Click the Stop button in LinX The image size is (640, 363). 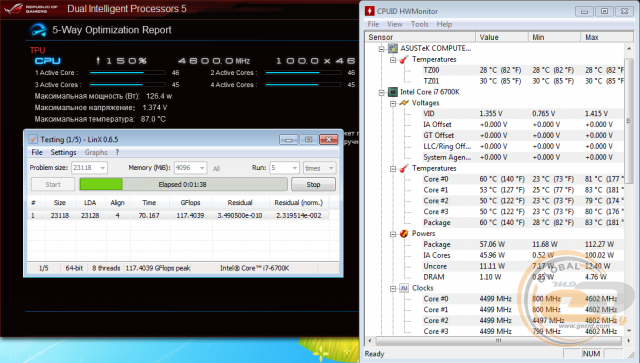[x=313, y=185]
